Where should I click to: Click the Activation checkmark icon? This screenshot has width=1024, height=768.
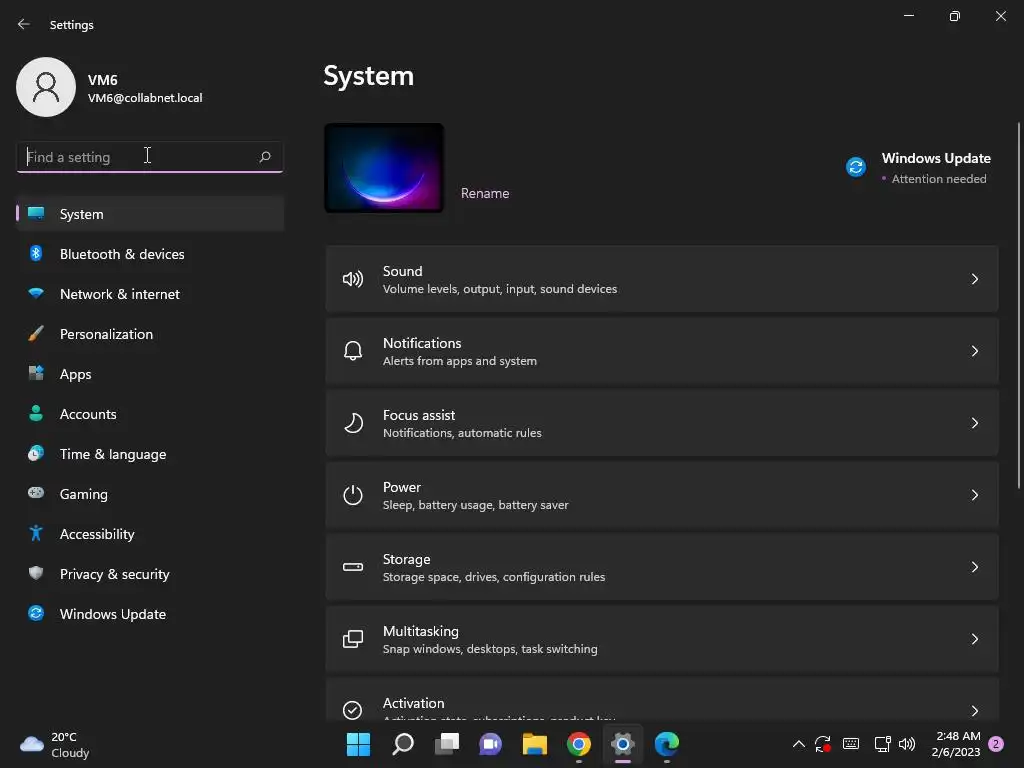(x=353, y=710)
